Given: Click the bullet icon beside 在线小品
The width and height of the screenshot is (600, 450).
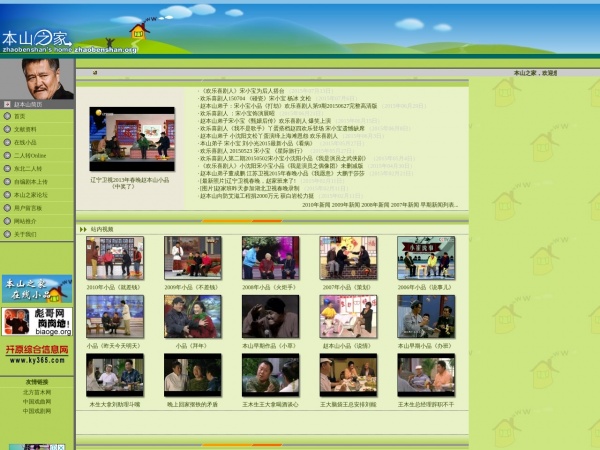Looking at the screenshot, I should click(x=7, y=142).
